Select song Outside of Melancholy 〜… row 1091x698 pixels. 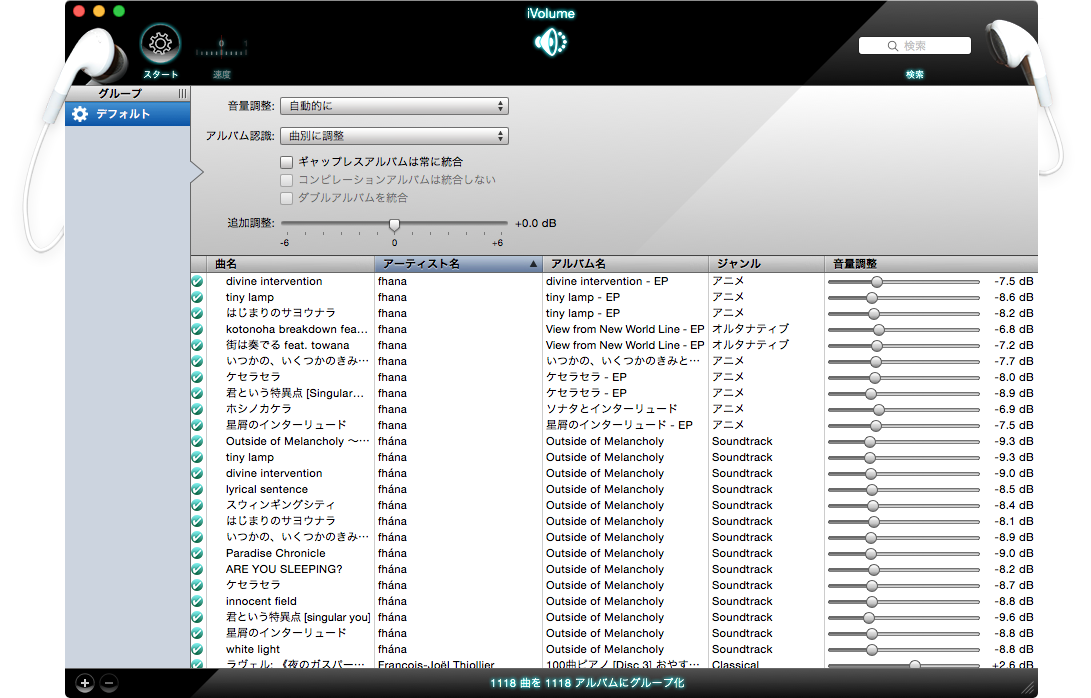(297, 441)
